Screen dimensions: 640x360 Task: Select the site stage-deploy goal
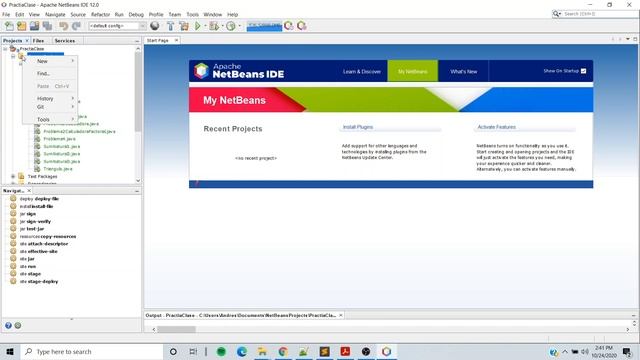point(39,282)
